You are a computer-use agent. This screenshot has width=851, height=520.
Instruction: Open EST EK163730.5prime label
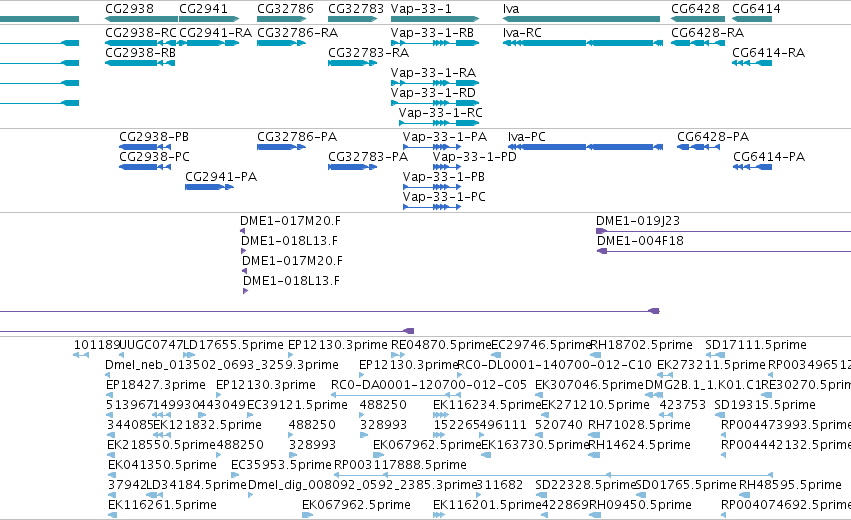click(535, 445)
